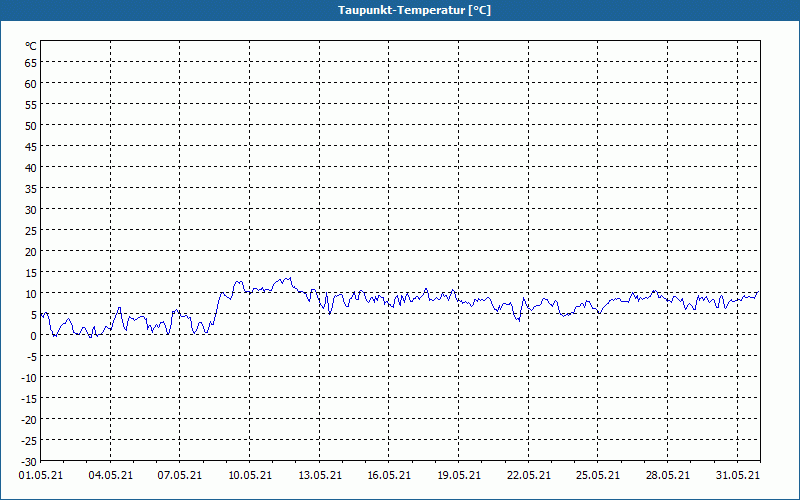Click the 10.05.21 date label

point(249,476)
